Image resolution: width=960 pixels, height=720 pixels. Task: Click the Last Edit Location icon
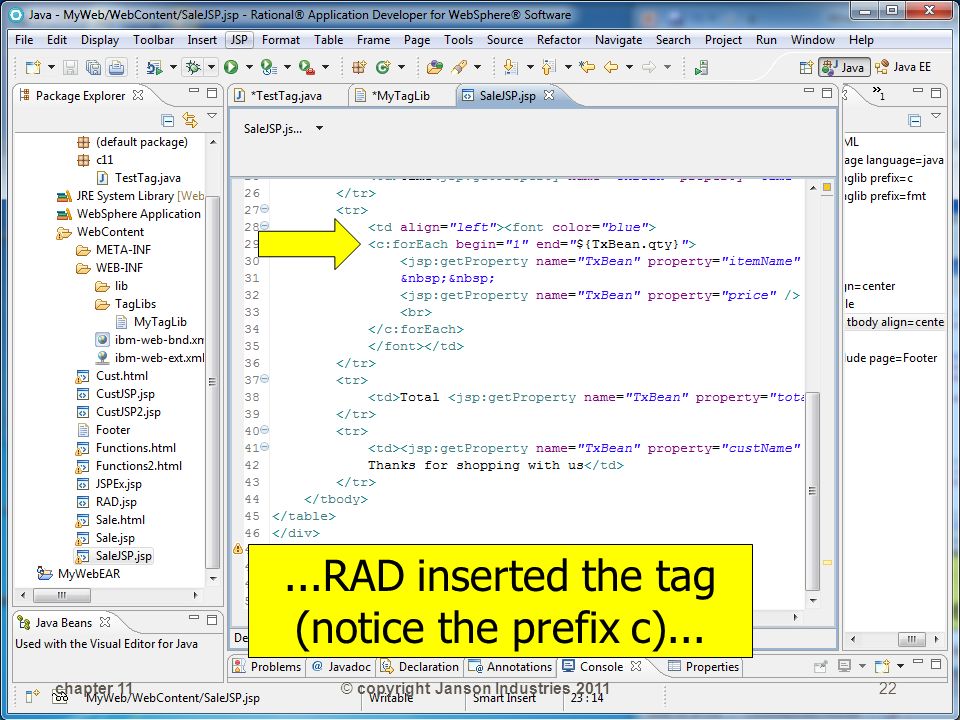[587, 67]
